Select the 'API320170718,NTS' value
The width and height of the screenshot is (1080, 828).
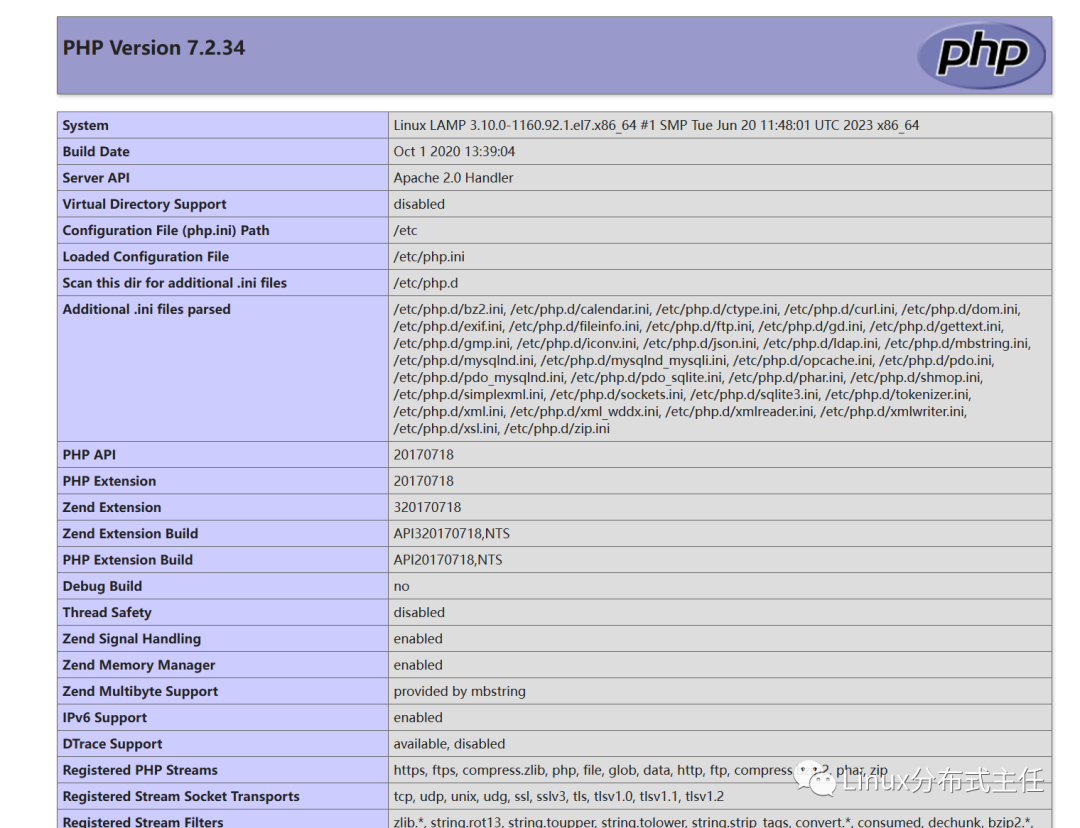[x=451, y=533]
